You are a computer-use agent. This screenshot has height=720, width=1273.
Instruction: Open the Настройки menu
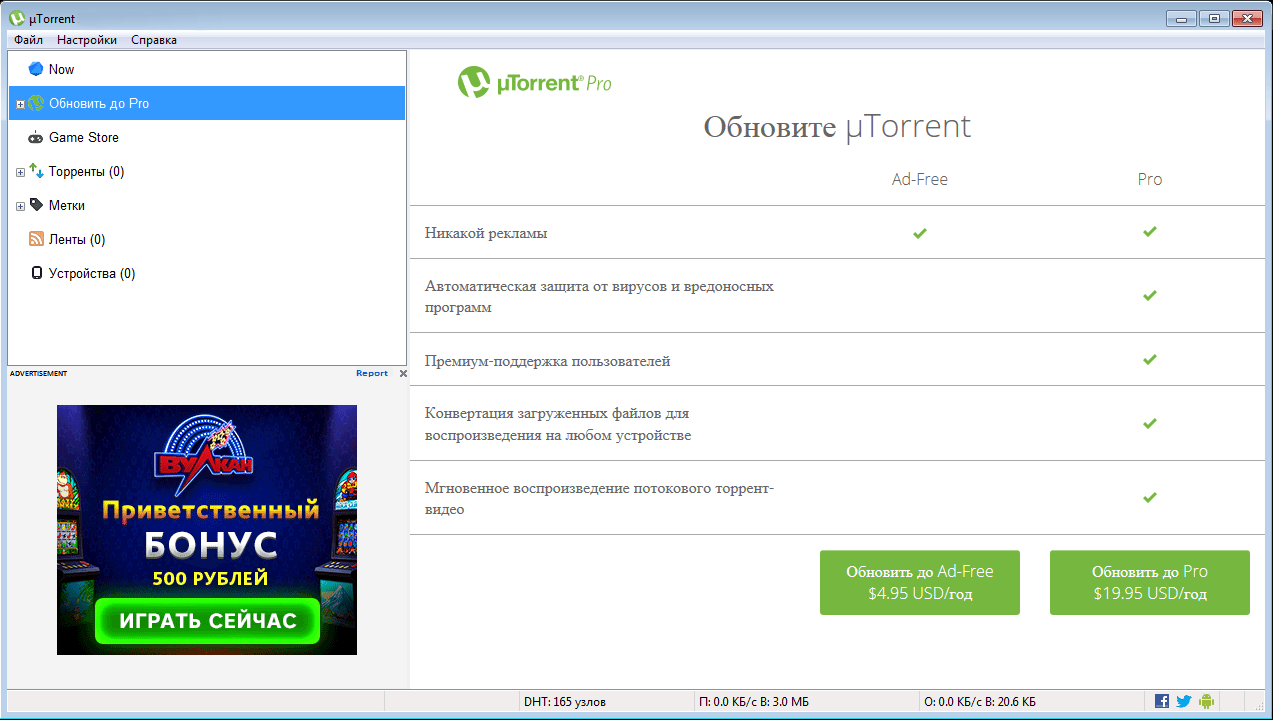tap(86, 39)
